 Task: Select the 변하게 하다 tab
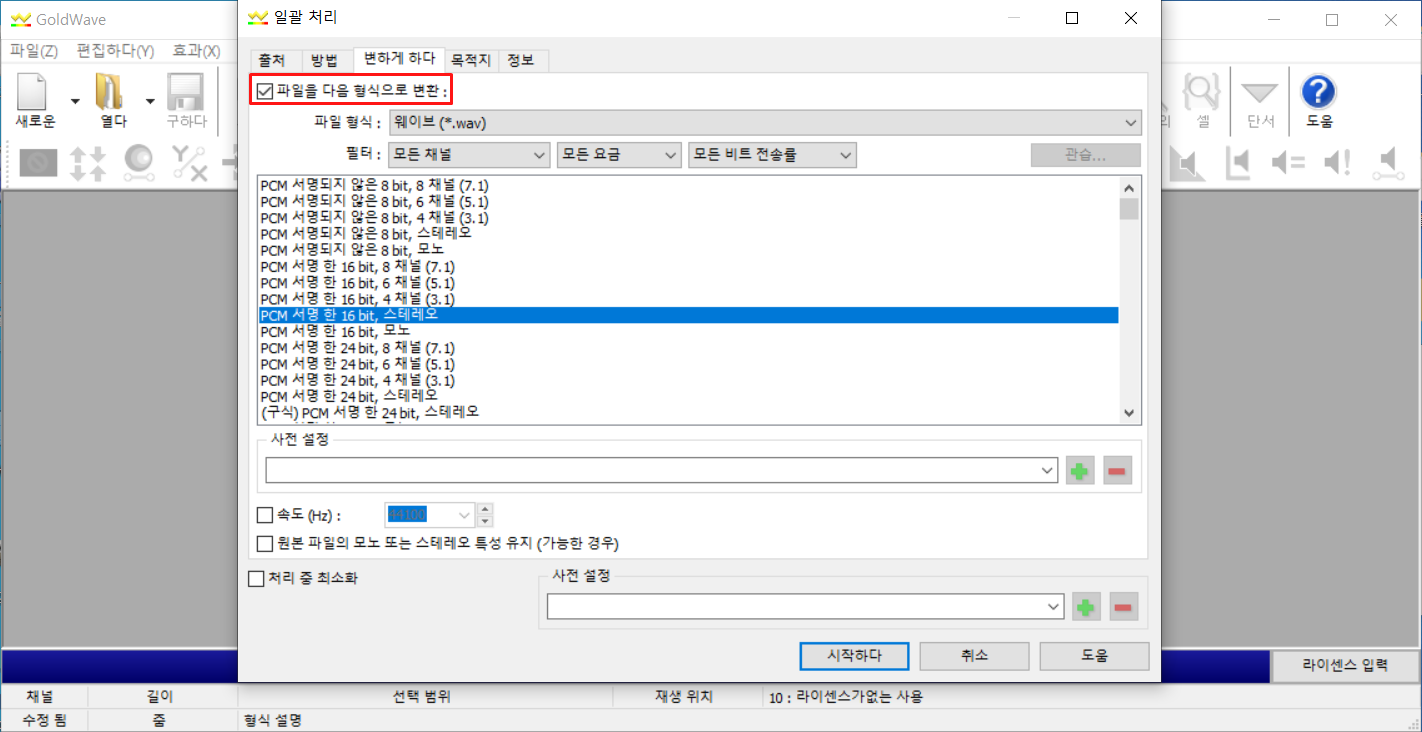click(x=400, y=59)
